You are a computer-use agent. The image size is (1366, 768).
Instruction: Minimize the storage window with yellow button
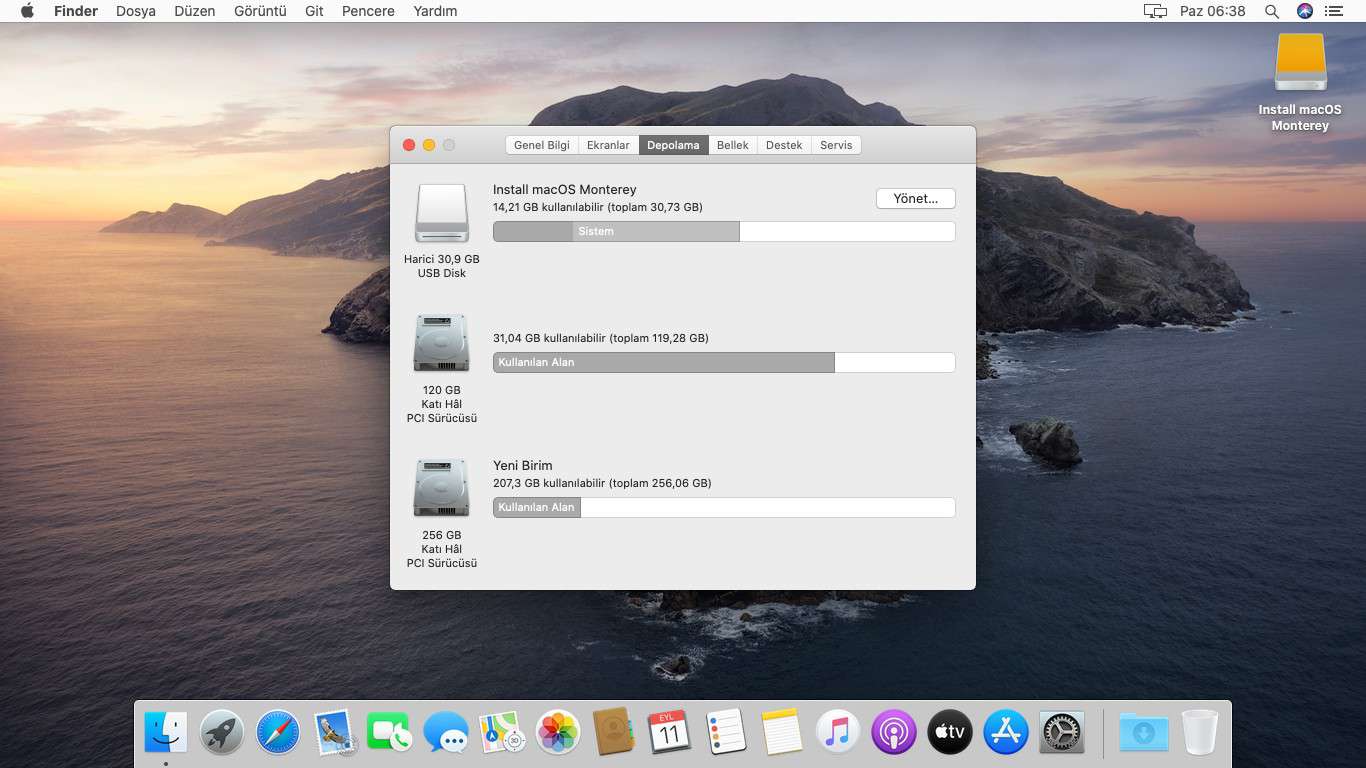coord(429,145)
